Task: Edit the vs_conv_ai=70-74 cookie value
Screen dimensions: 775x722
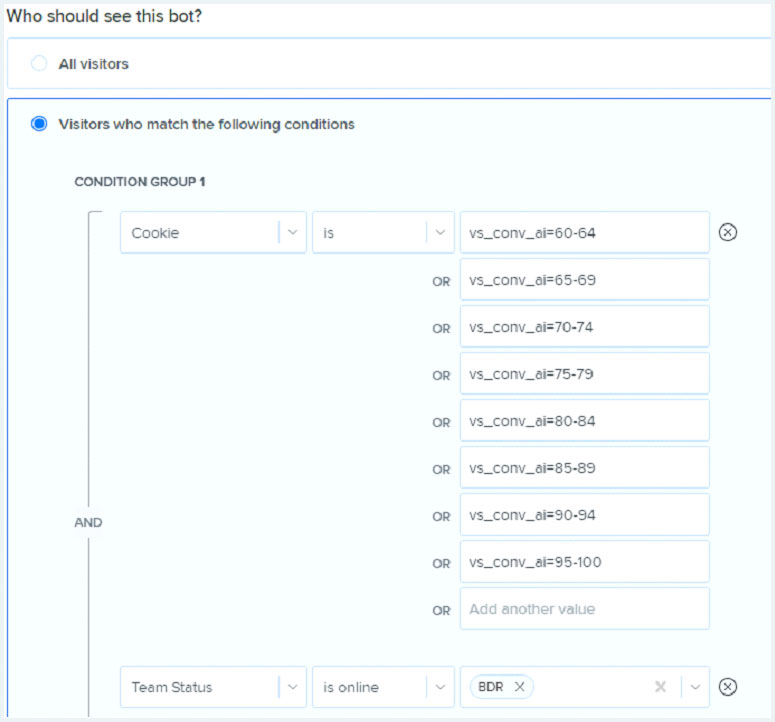Action: (584, 327)
